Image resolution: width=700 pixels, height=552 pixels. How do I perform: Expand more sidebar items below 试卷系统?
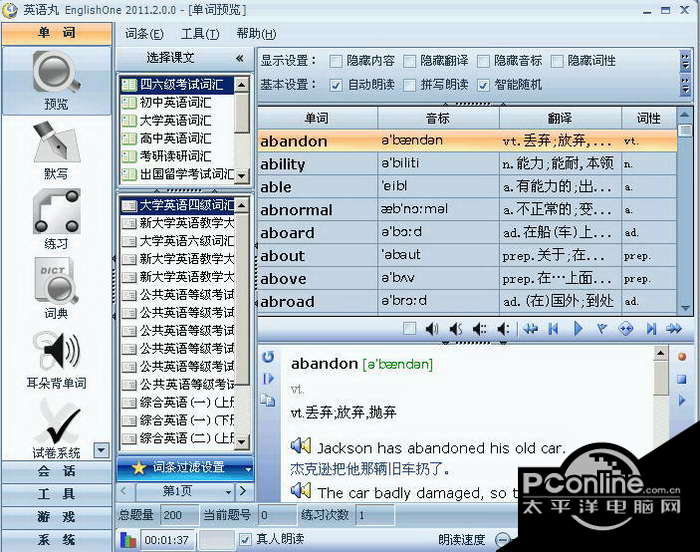(x=101, y=450)
